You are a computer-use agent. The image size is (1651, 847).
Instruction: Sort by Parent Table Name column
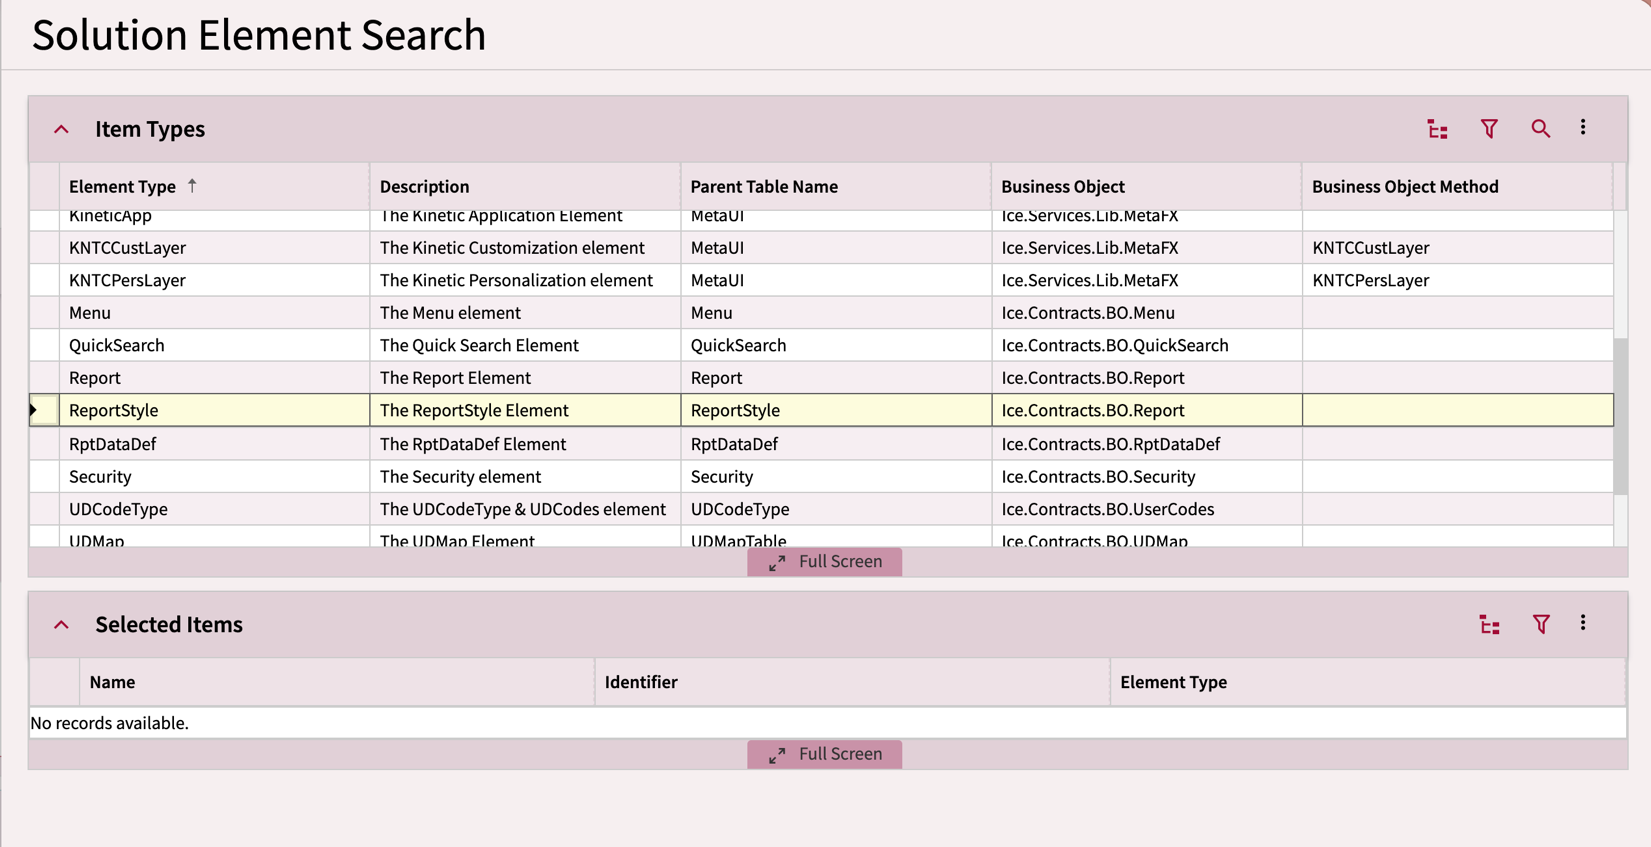coord(836,187)
